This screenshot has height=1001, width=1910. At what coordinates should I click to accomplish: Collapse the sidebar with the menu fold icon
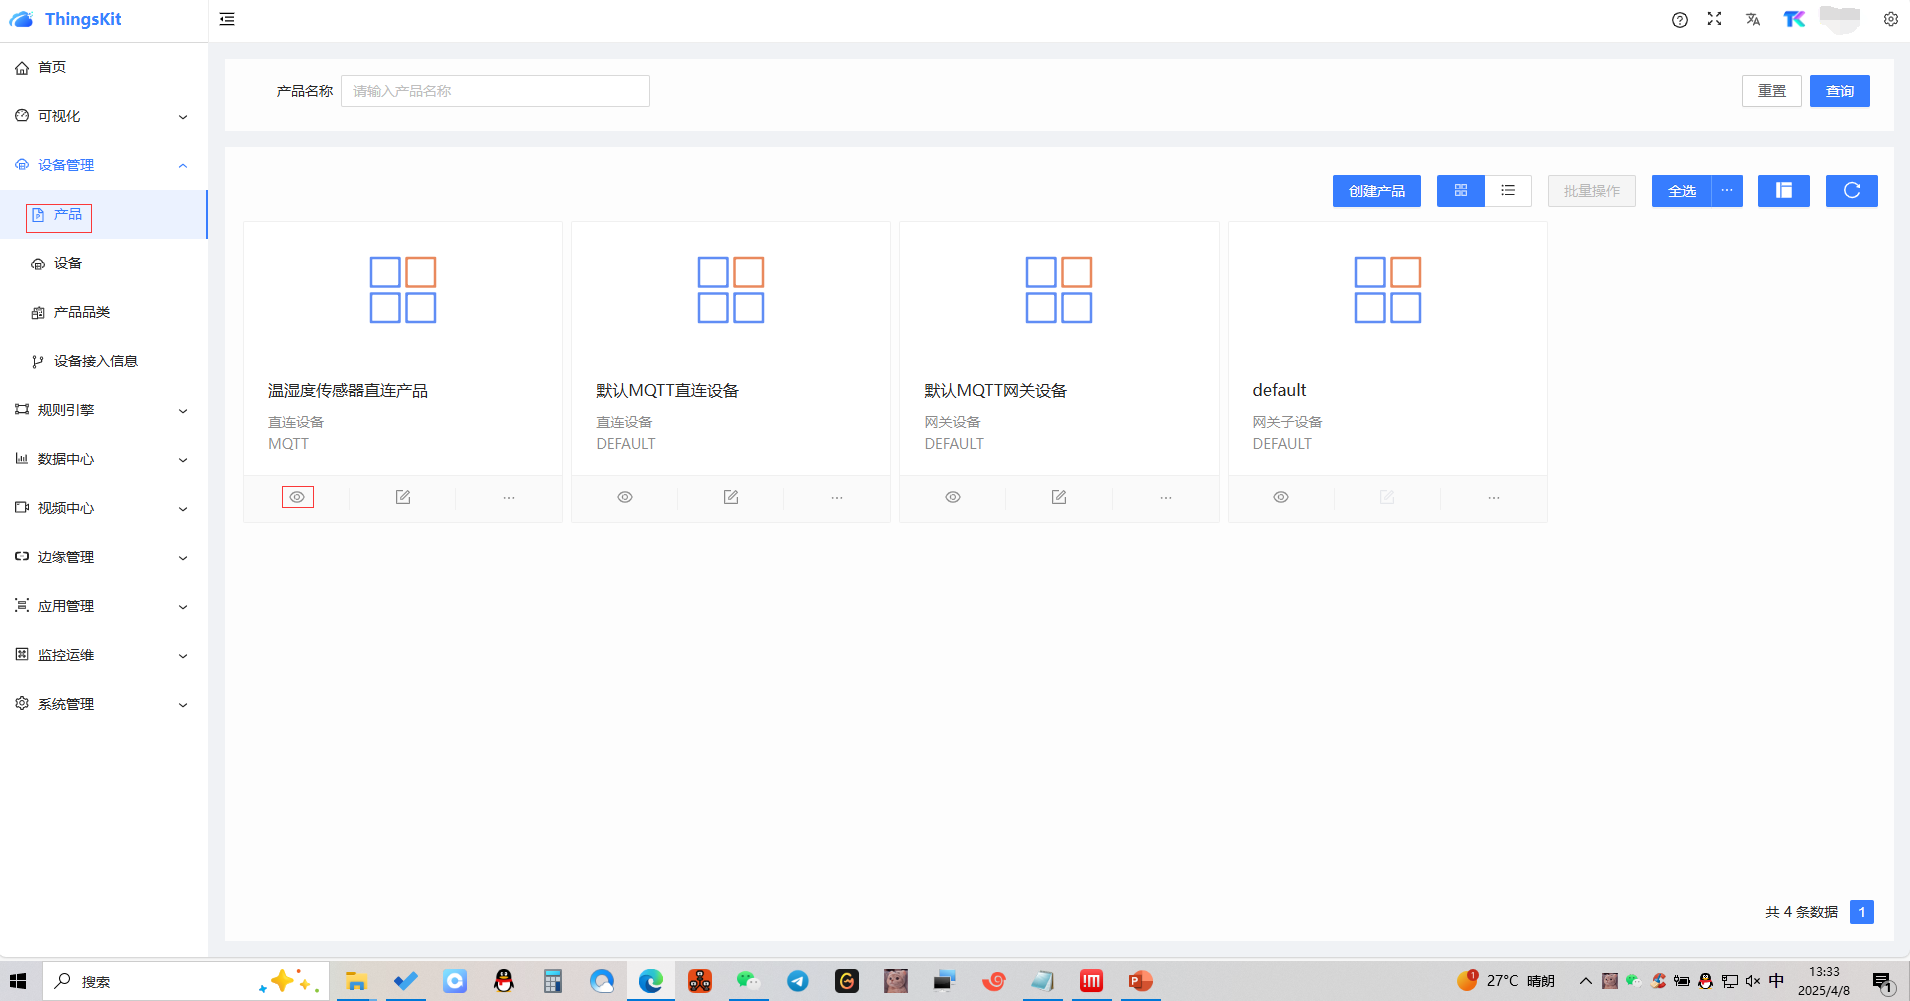[227, 19]
